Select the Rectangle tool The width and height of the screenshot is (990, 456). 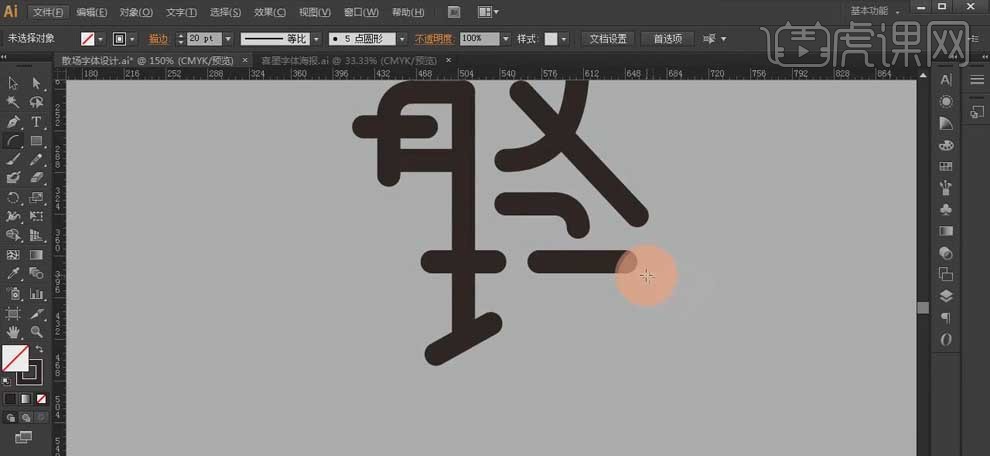click(36, 140)
